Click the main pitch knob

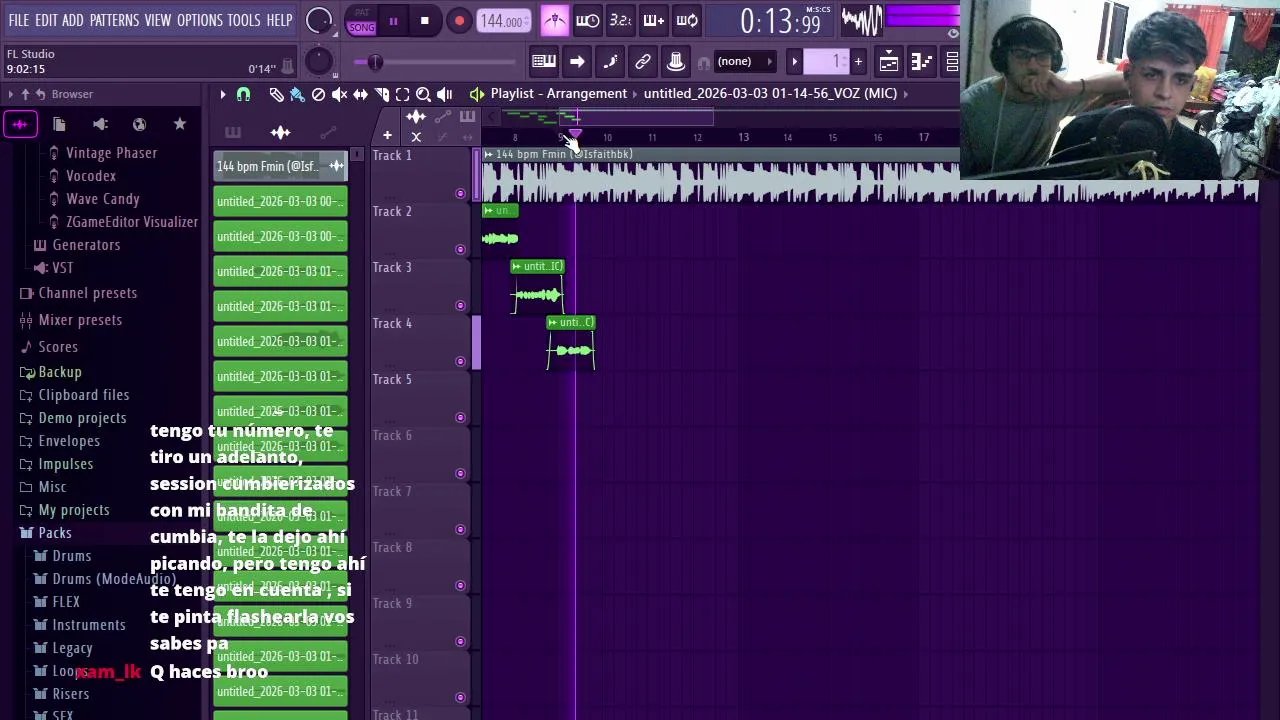point(319,62)
